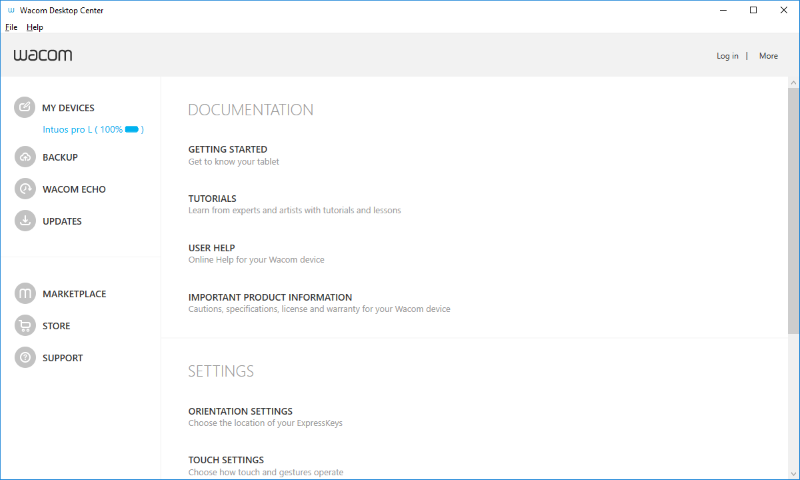Click the Backup cloud icon
The width and height of the screenshot is (800, 480).
click(x=25, y=157)
